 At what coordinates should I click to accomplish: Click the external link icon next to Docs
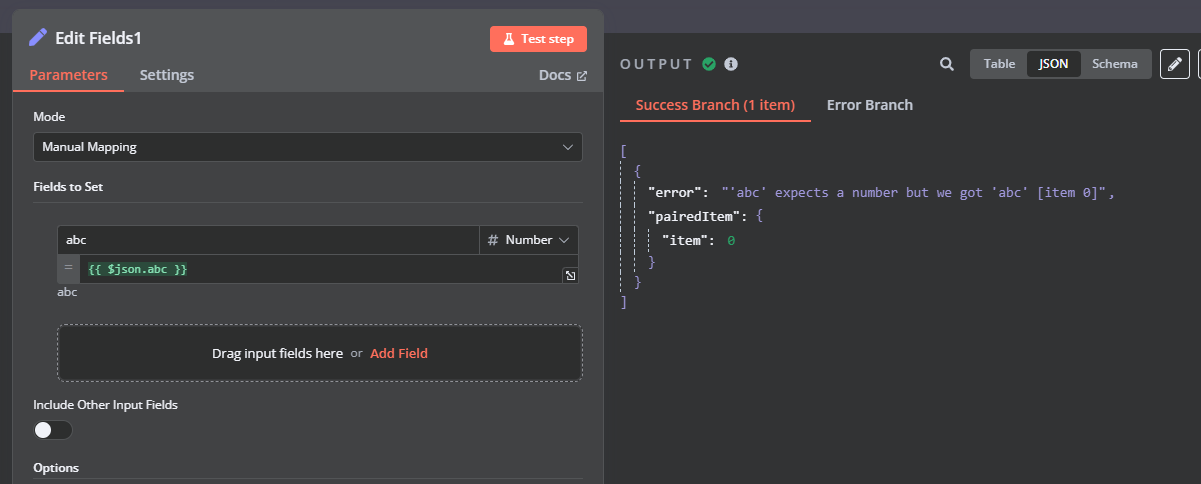582,76
